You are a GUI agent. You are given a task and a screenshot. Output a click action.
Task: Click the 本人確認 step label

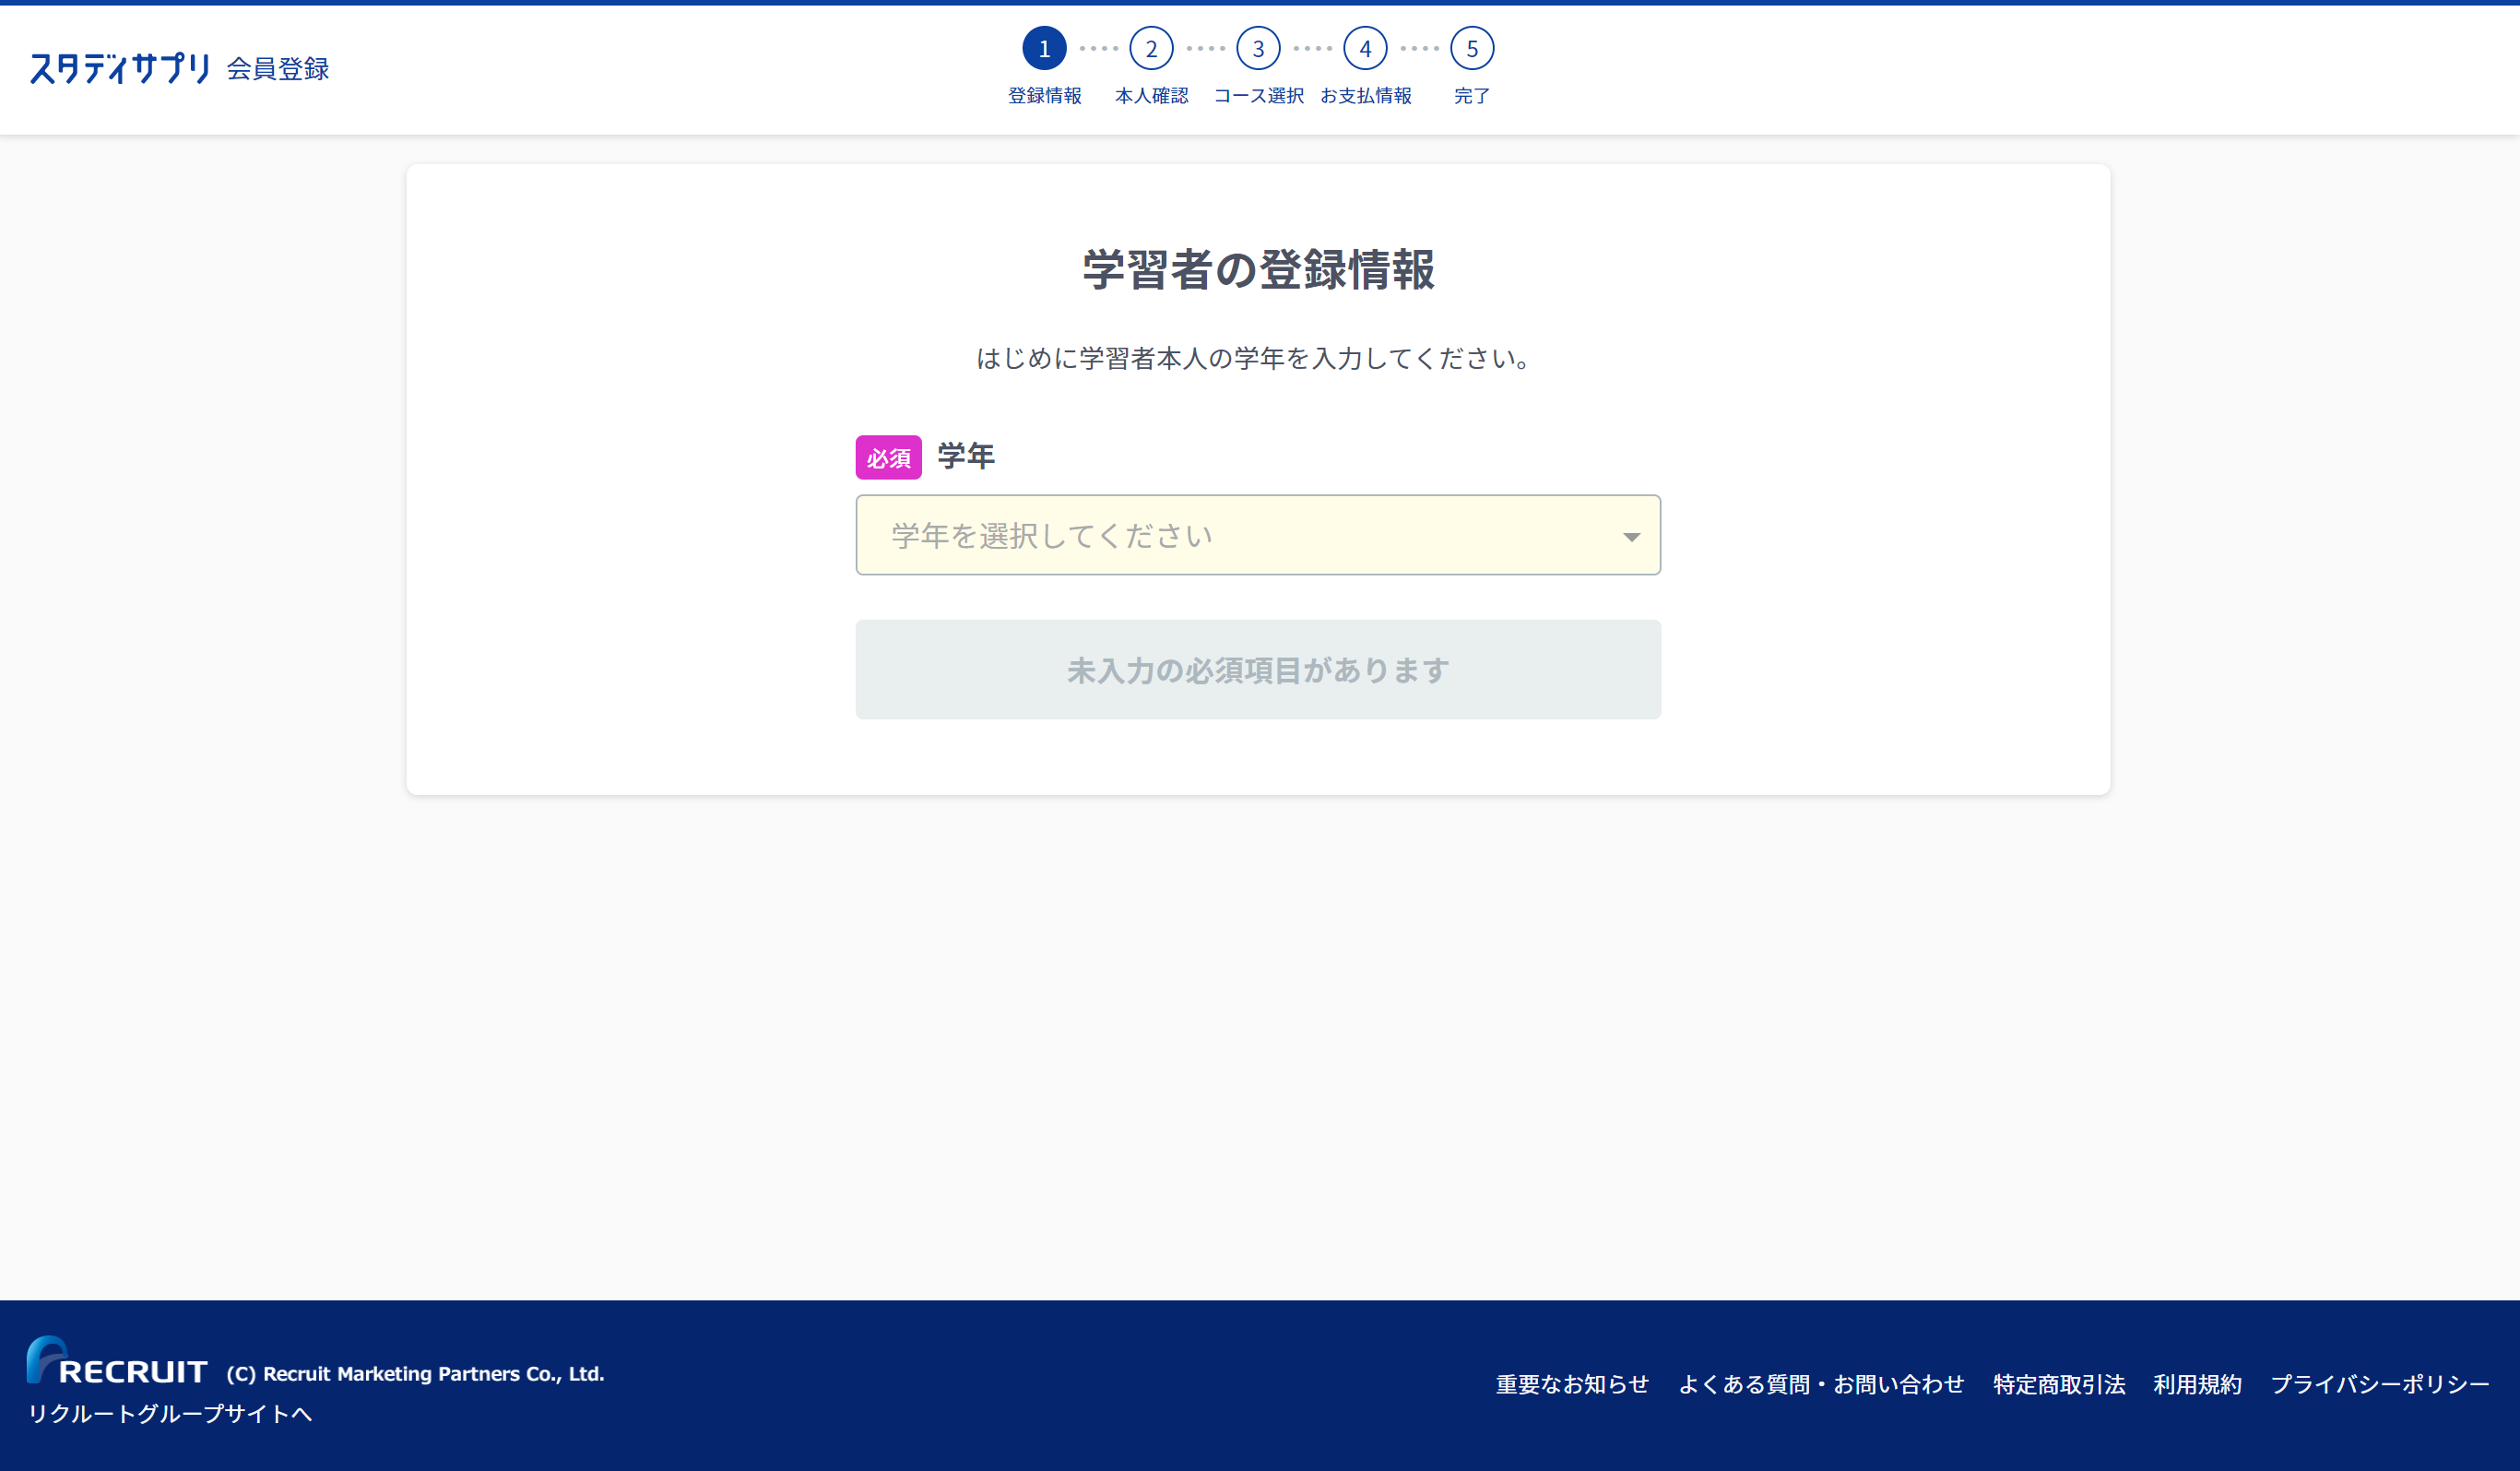[x=1151, y=95]
